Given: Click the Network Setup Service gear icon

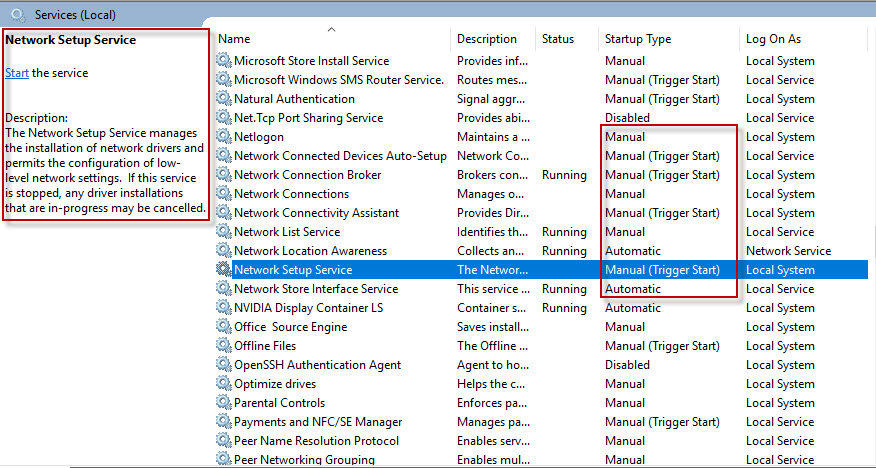Looking at the screenshot, I should click(x=224, y=270).
